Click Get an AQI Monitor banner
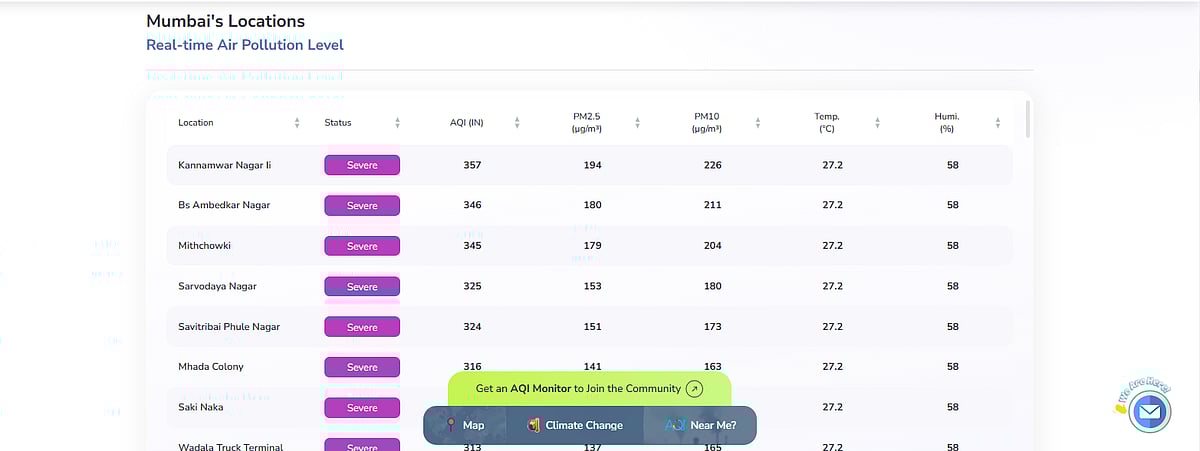 (578, 389)
